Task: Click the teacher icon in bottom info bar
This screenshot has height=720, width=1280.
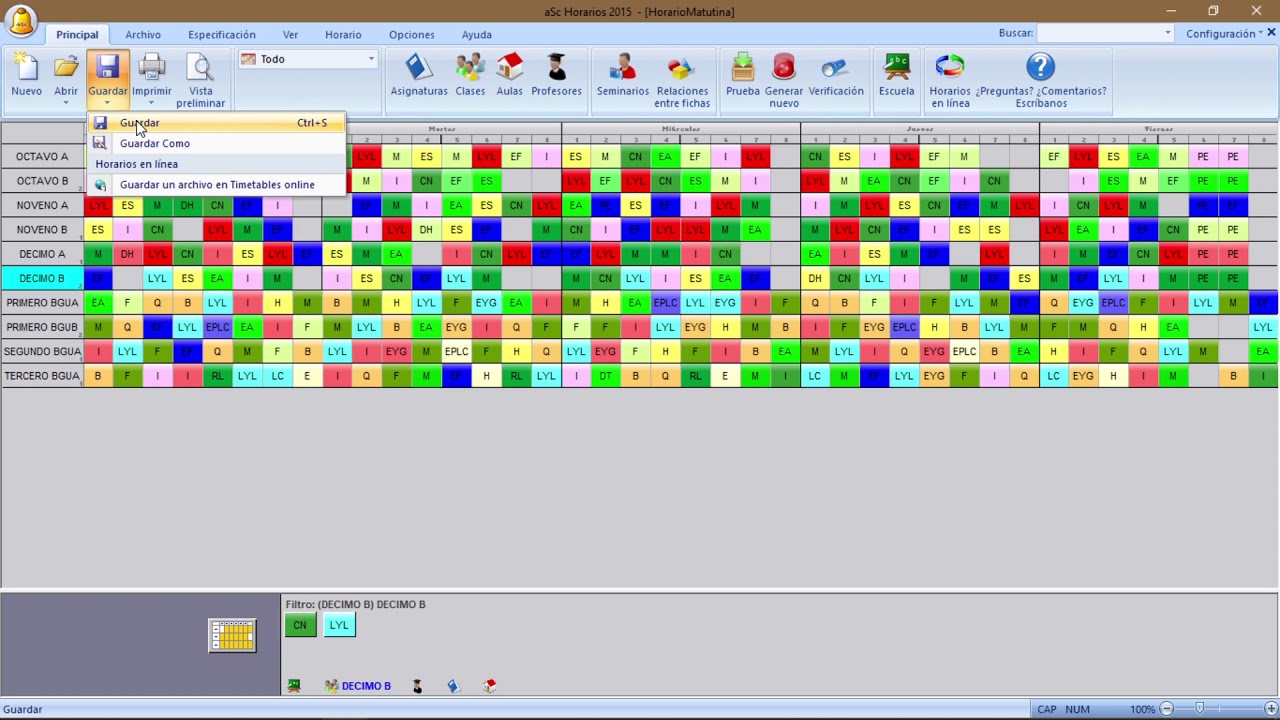Action: (418, 686)
